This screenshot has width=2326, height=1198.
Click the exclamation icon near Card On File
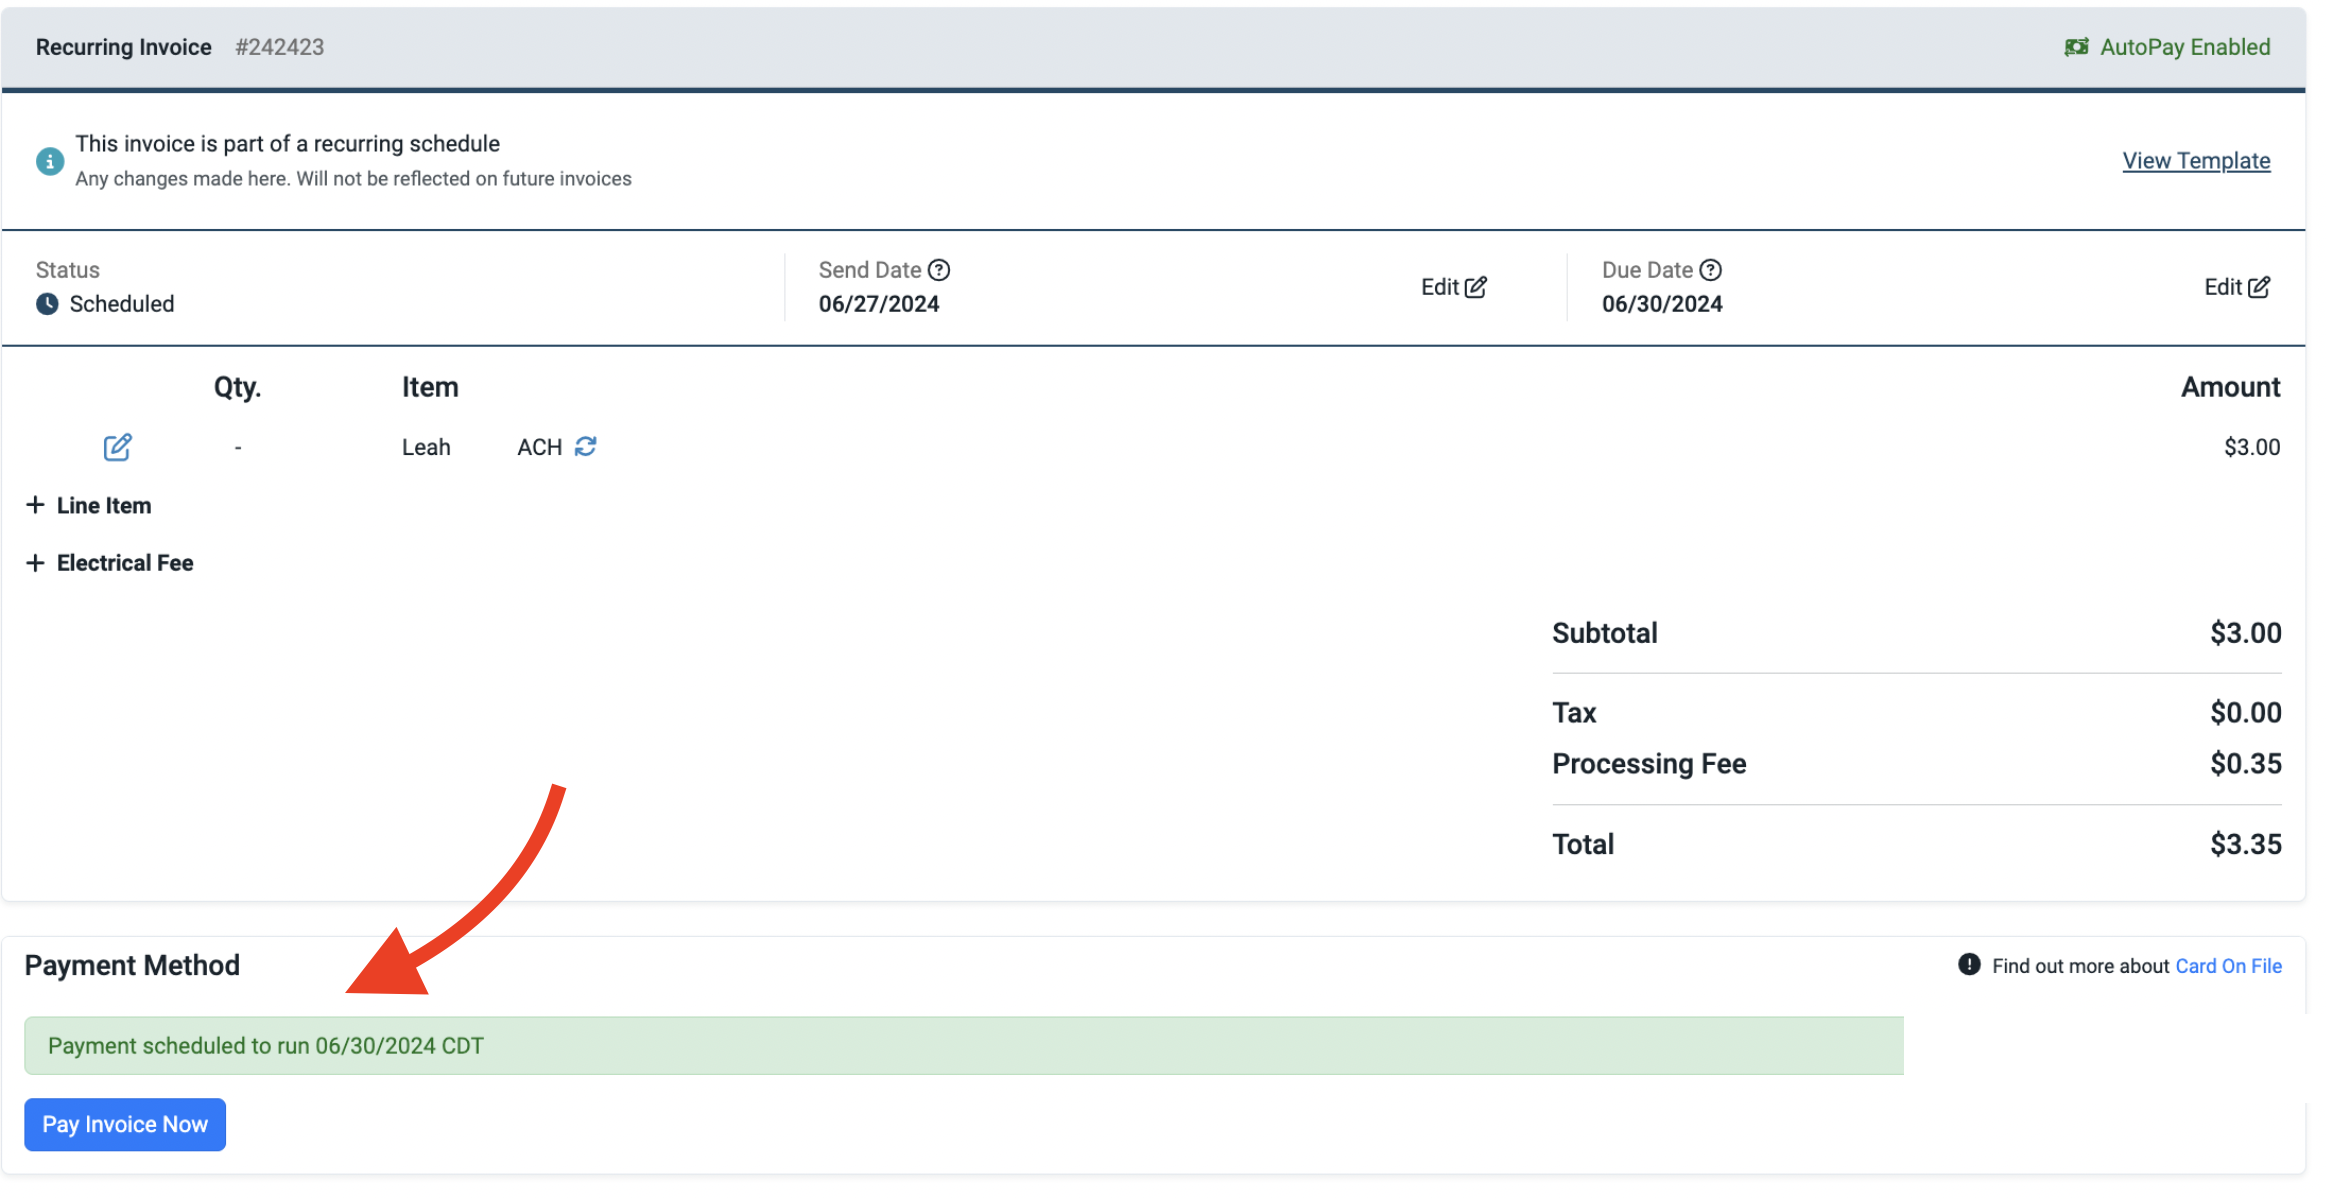(x=1969, y=965)
